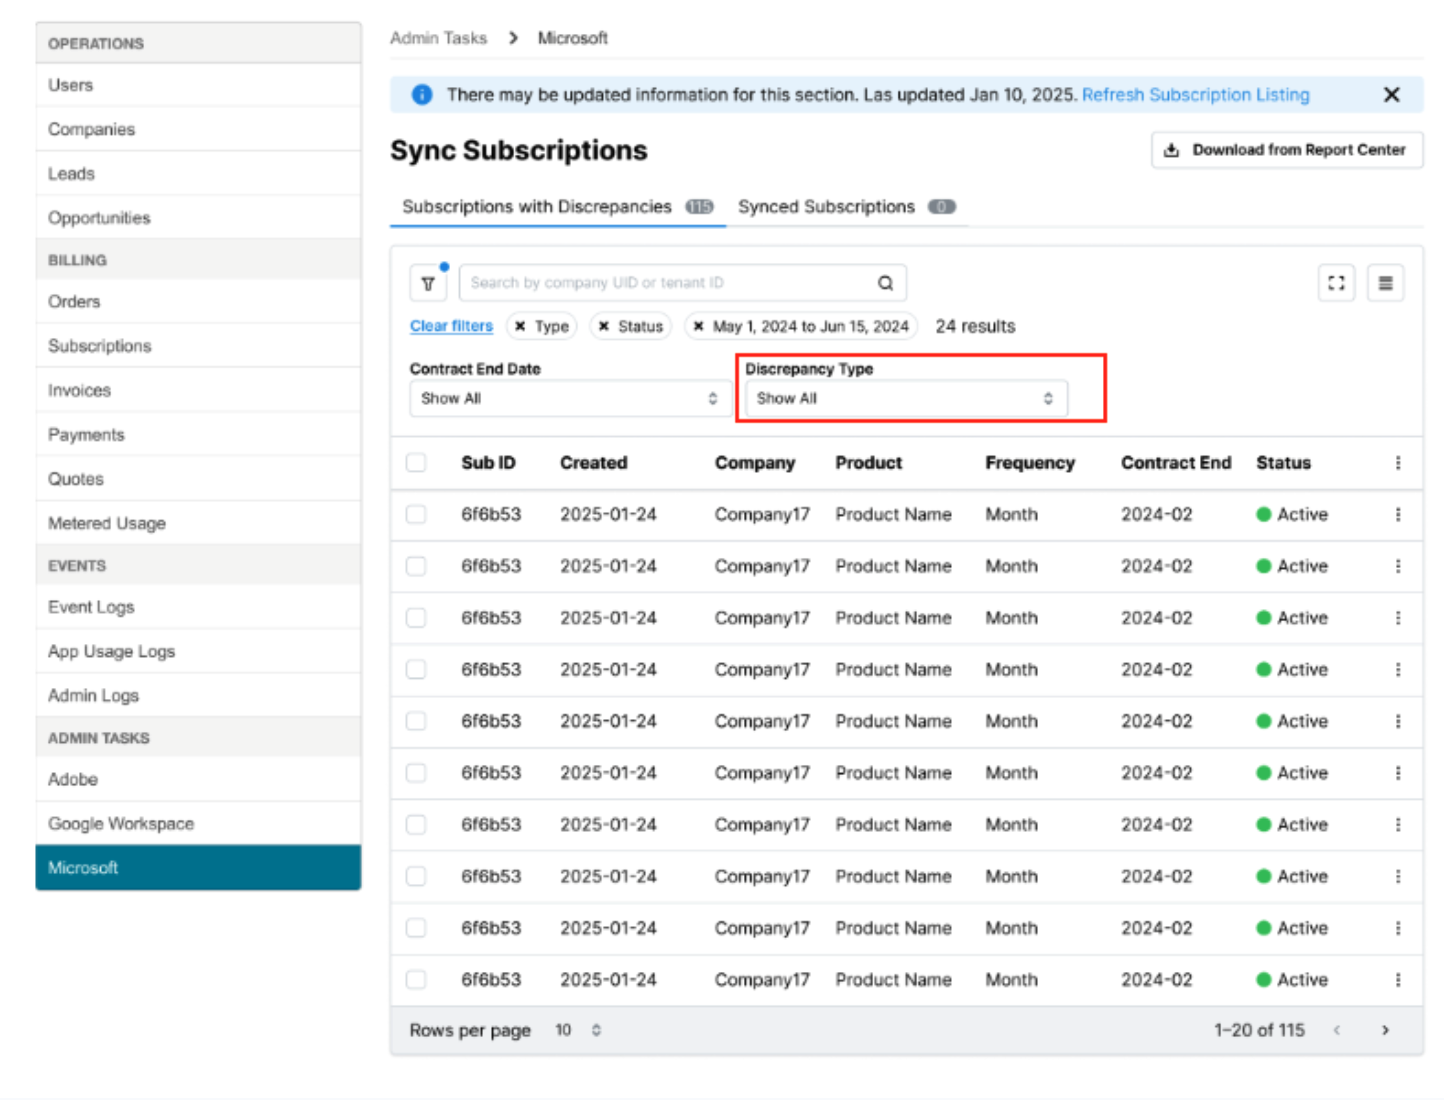Remove the Type filter chip
The height and width of the screenshot is (1100, 1444).
[520, 327]
